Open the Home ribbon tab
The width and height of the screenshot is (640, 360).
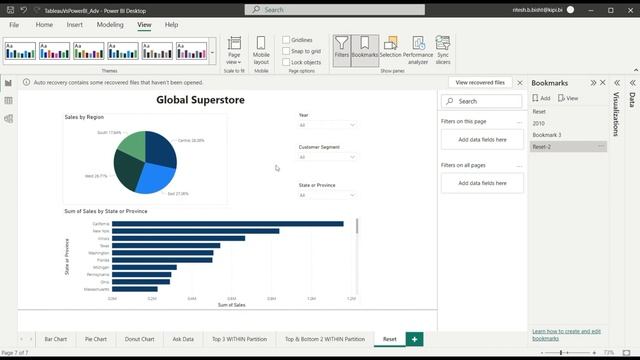click(44, 25)
